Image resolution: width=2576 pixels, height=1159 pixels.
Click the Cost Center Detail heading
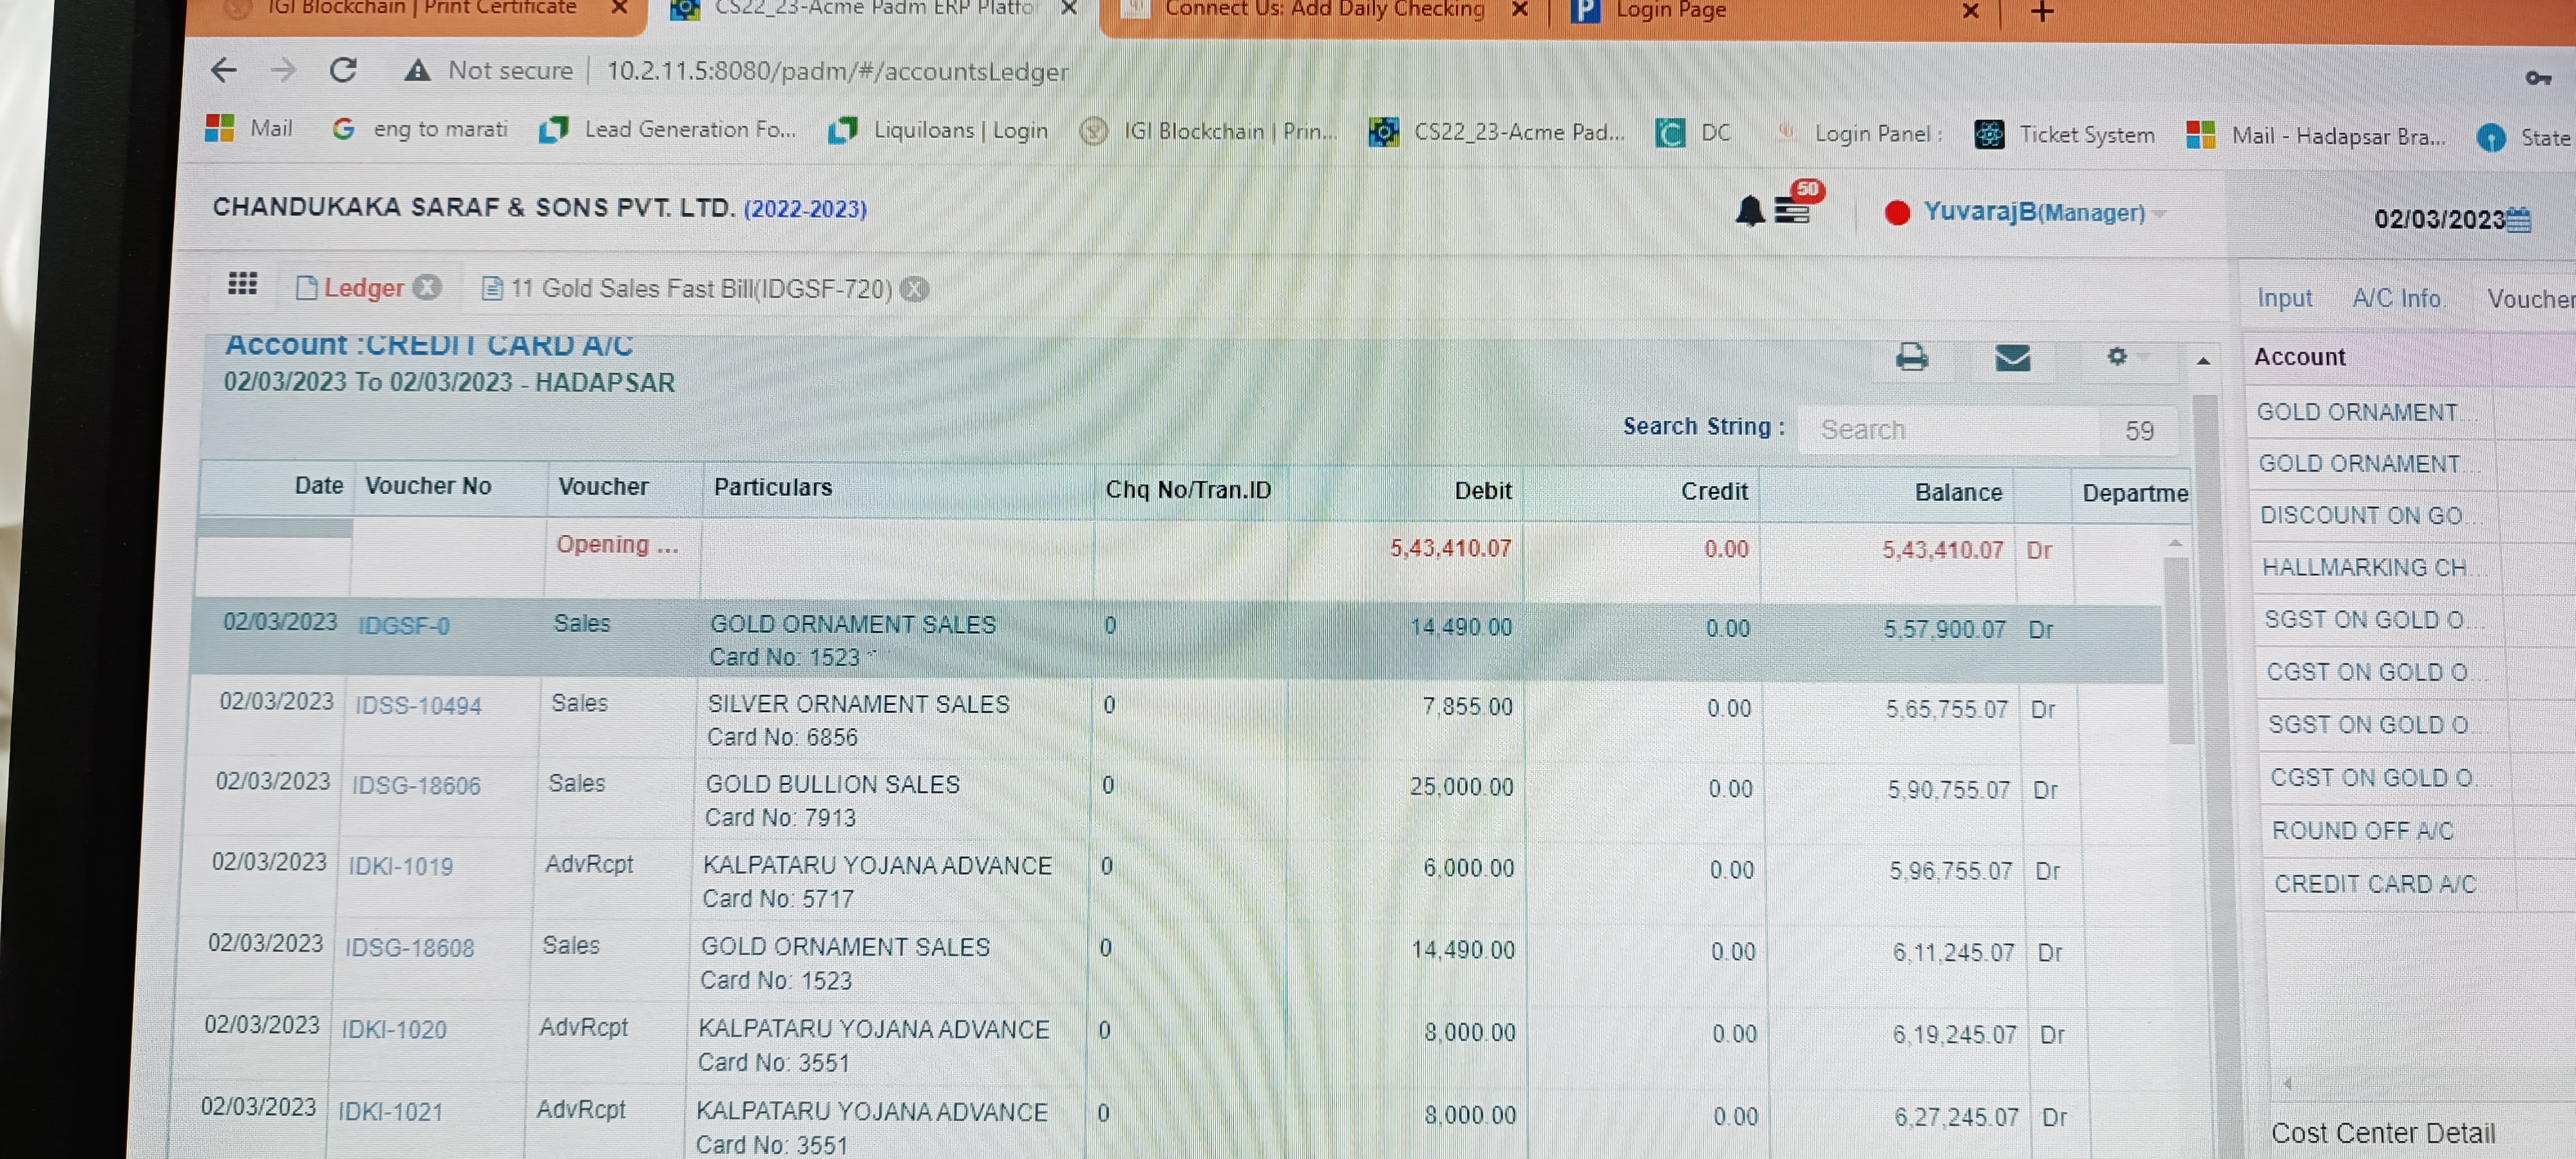2382,1133
